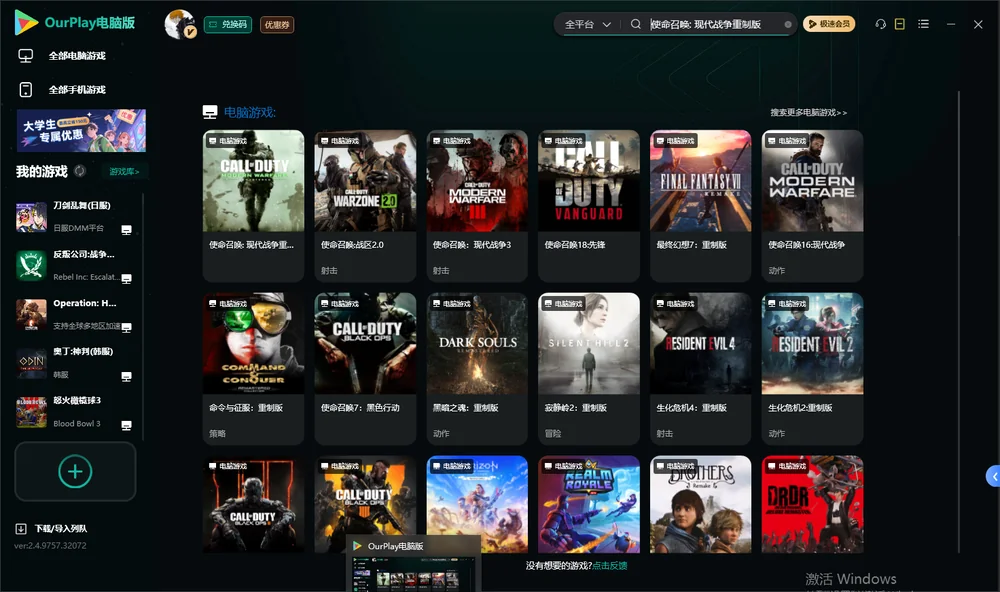1000x592 pixels.
Task: Click the 搜索更多电脑游戏>> link
Action: coord(808,112)
